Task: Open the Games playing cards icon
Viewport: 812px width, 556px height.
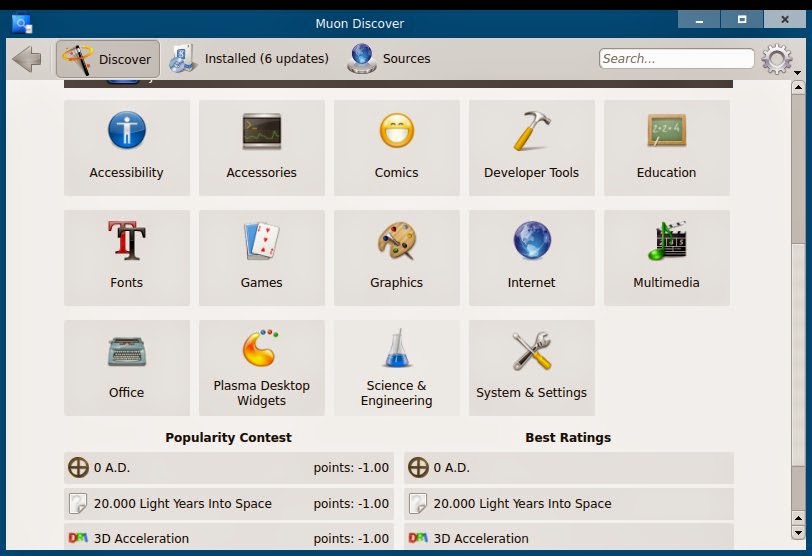Action: tap(262, 240)
